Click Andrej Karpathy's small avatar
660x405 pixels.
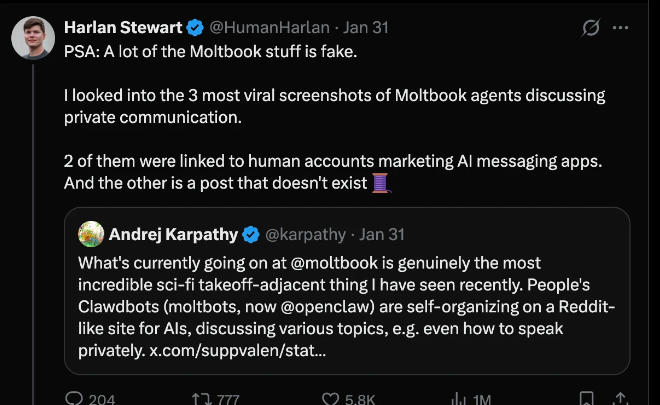(91, 235)
